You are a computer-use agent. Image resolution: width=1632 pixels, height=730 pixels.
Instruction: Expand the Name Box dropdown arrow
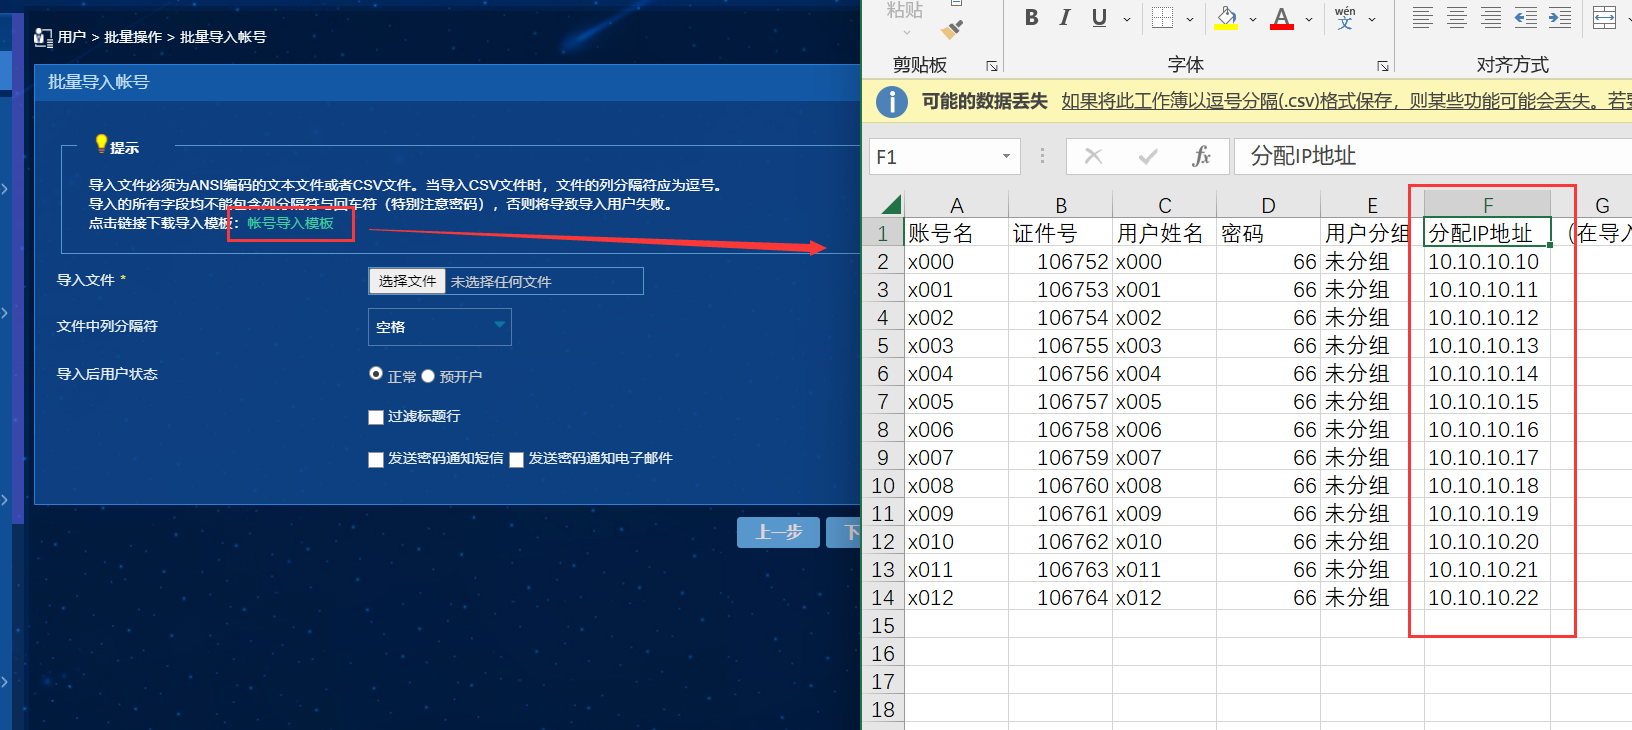[x=1006, y=156]
